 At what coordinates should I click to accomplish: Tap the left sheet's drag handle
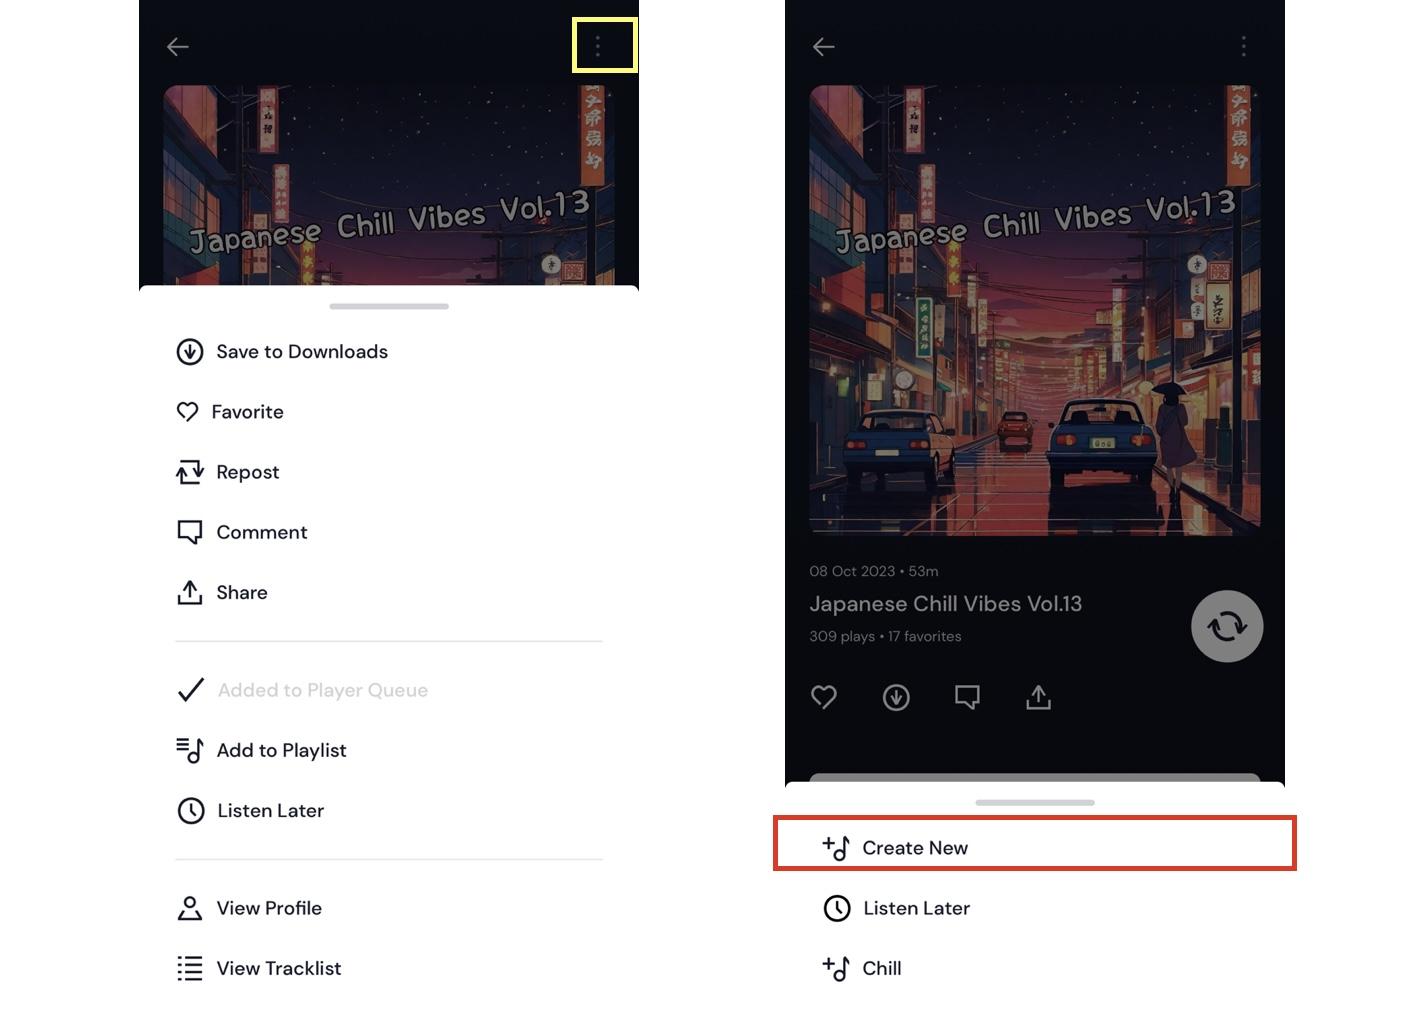389,306
